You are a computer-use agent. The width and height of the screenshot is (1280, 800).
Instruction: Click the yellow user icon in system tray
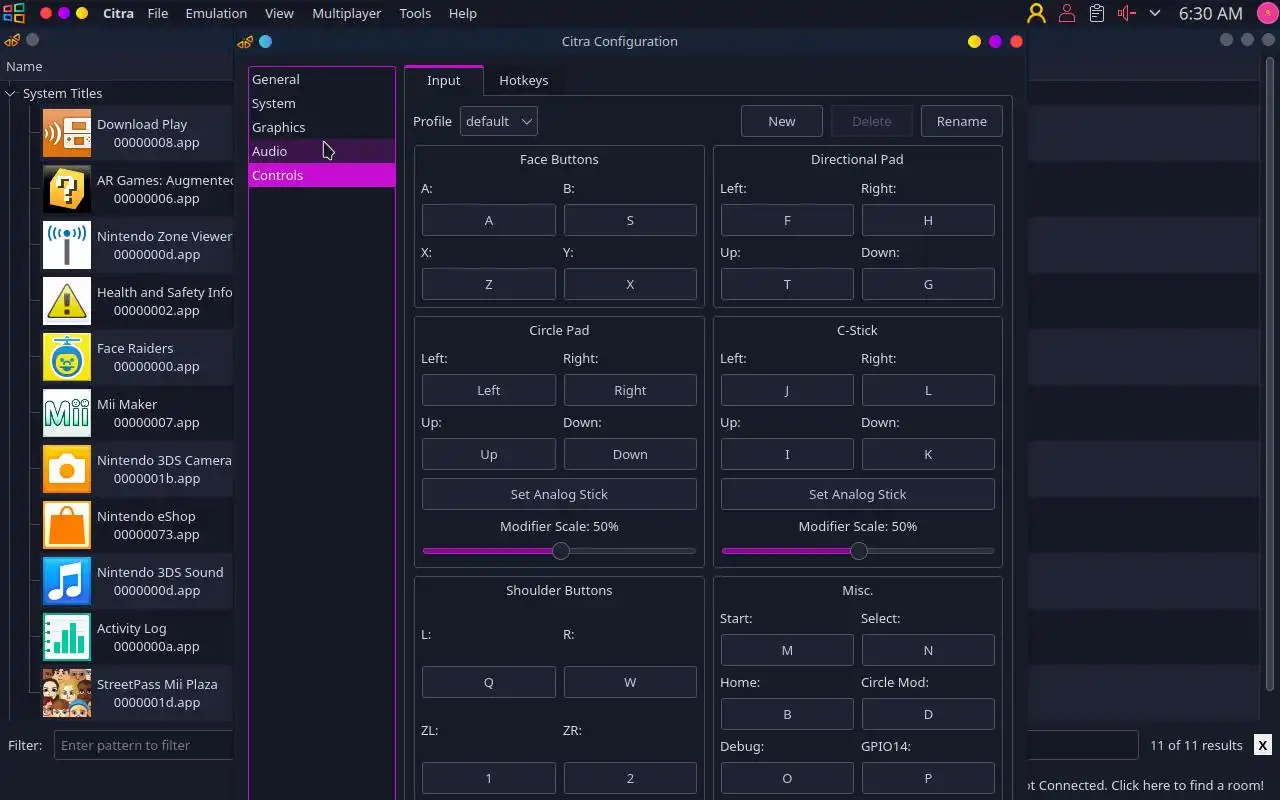1036,13
